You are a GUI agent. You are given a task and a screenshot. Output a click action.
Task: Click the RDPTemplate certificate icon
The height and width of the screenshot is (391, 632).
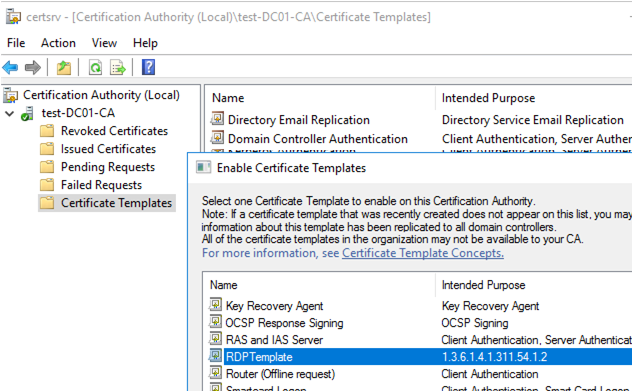215,356
